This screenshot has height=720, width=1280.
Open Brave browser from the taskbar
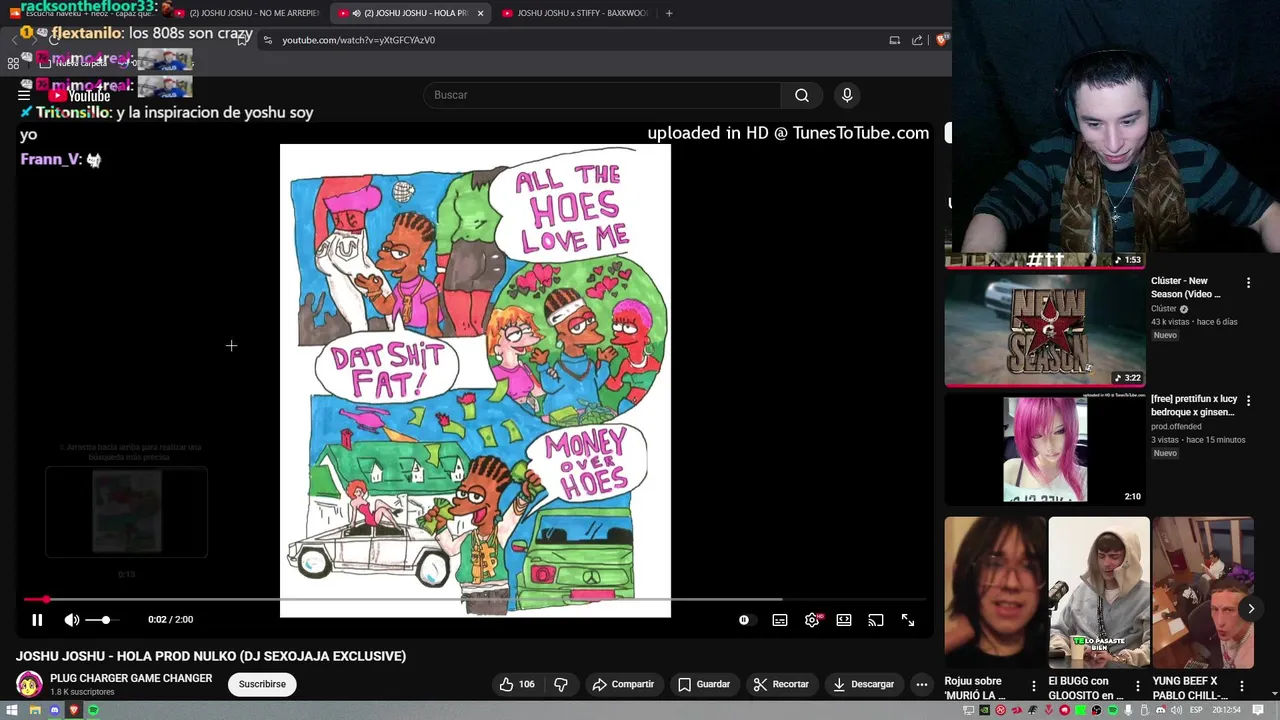click(74, 710)
